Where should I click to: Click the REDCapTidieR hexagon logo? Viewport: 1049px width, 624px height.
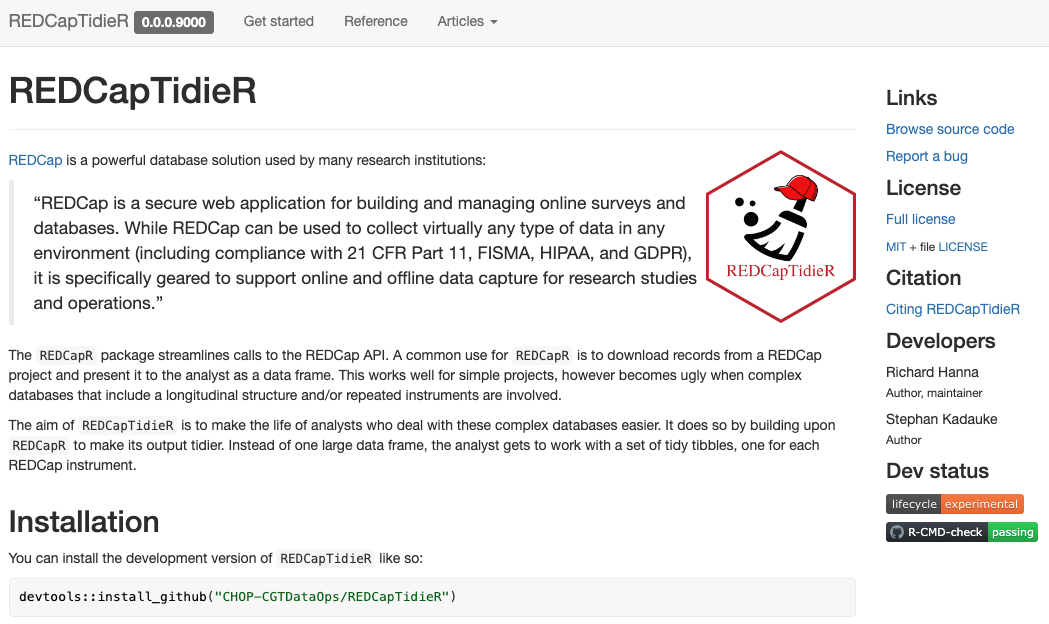pyautogui.click(x=780, y=236)
